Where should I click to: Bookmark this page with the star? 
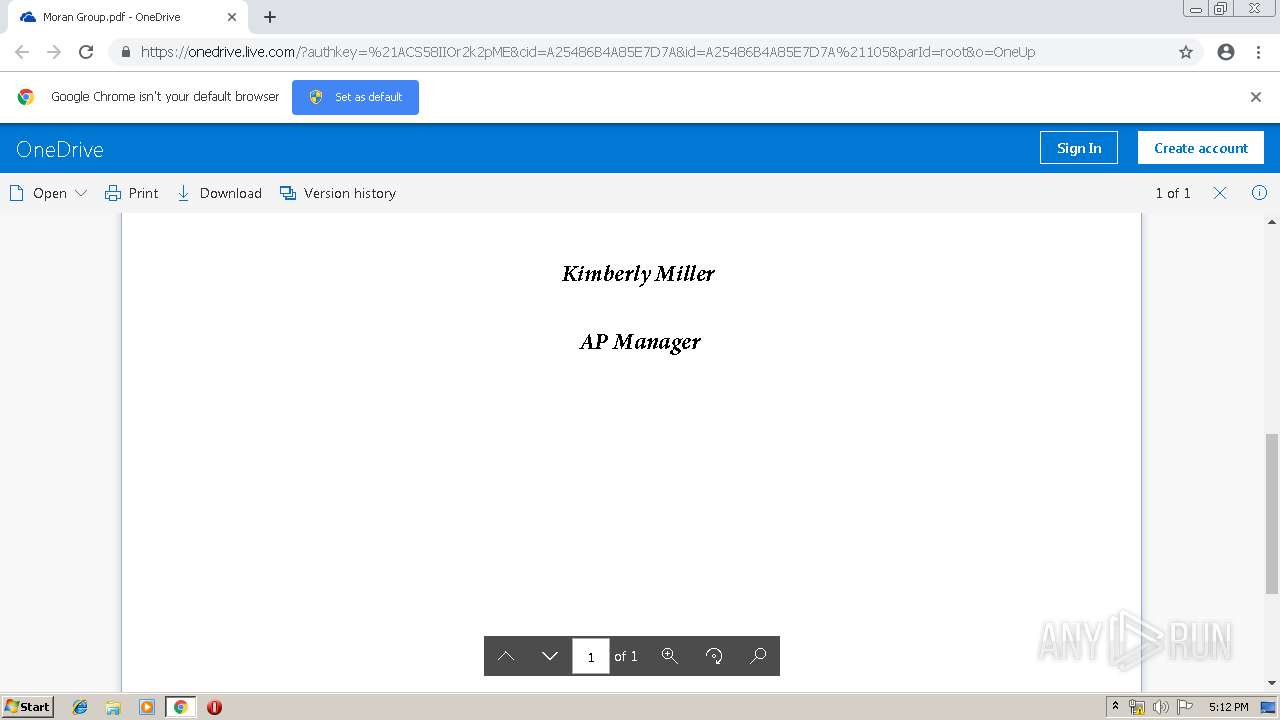click(1186, 52)
